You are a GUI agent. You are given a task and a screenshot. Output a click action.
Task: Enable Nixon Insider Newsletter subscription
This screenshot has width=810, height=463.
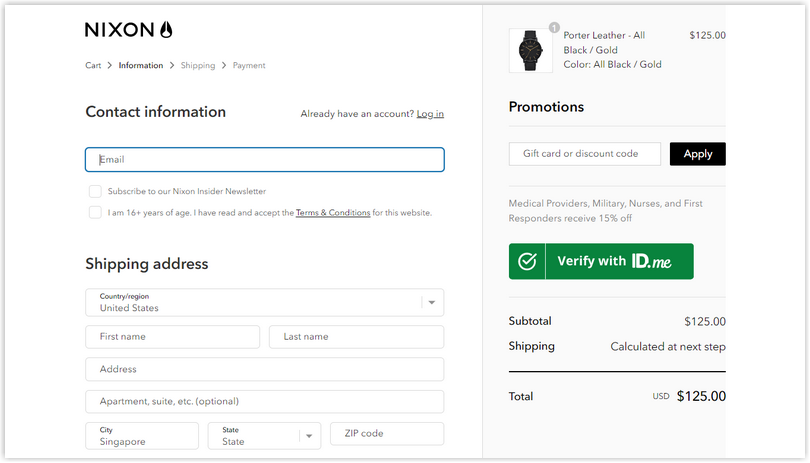(95, 191)
